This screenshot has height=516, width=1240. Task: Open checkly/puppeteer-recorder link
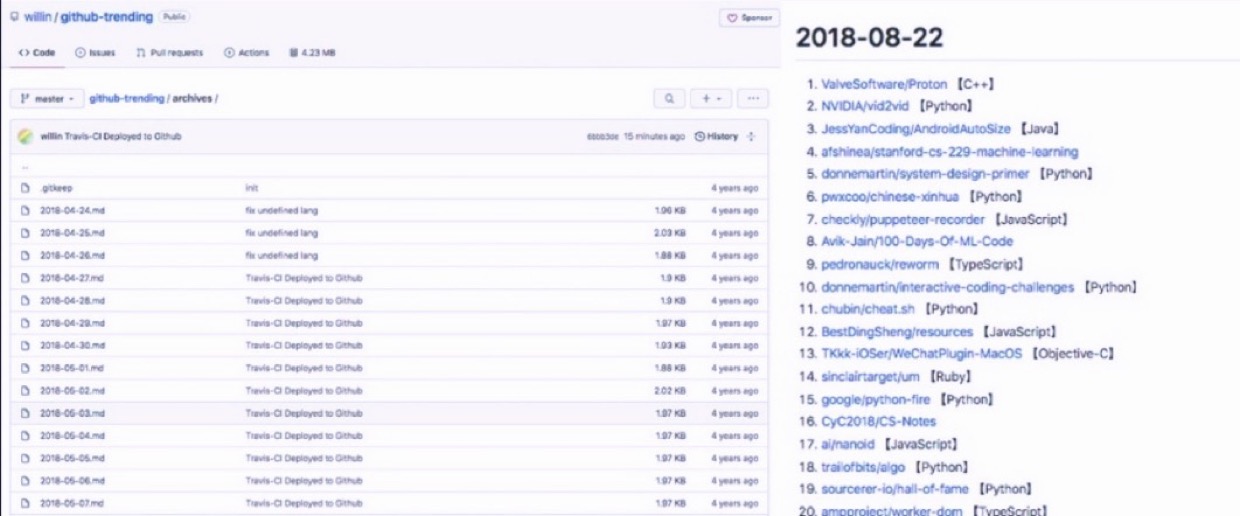[903, 219]
